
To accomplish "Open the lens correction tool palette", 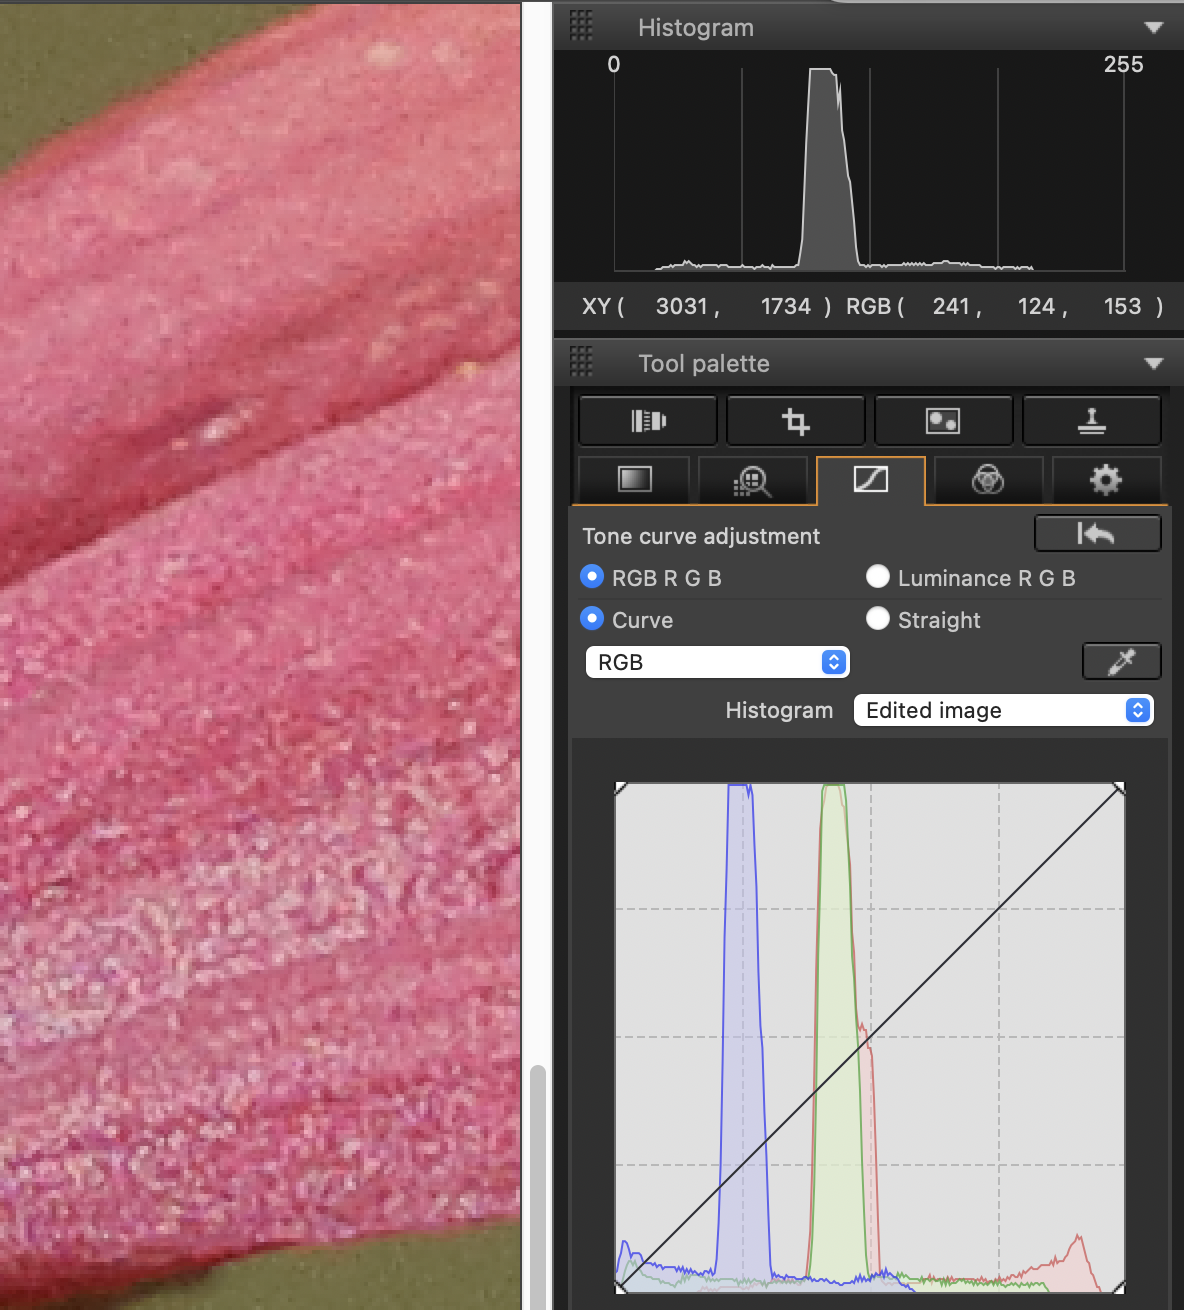I will click(x=648, y=421).
